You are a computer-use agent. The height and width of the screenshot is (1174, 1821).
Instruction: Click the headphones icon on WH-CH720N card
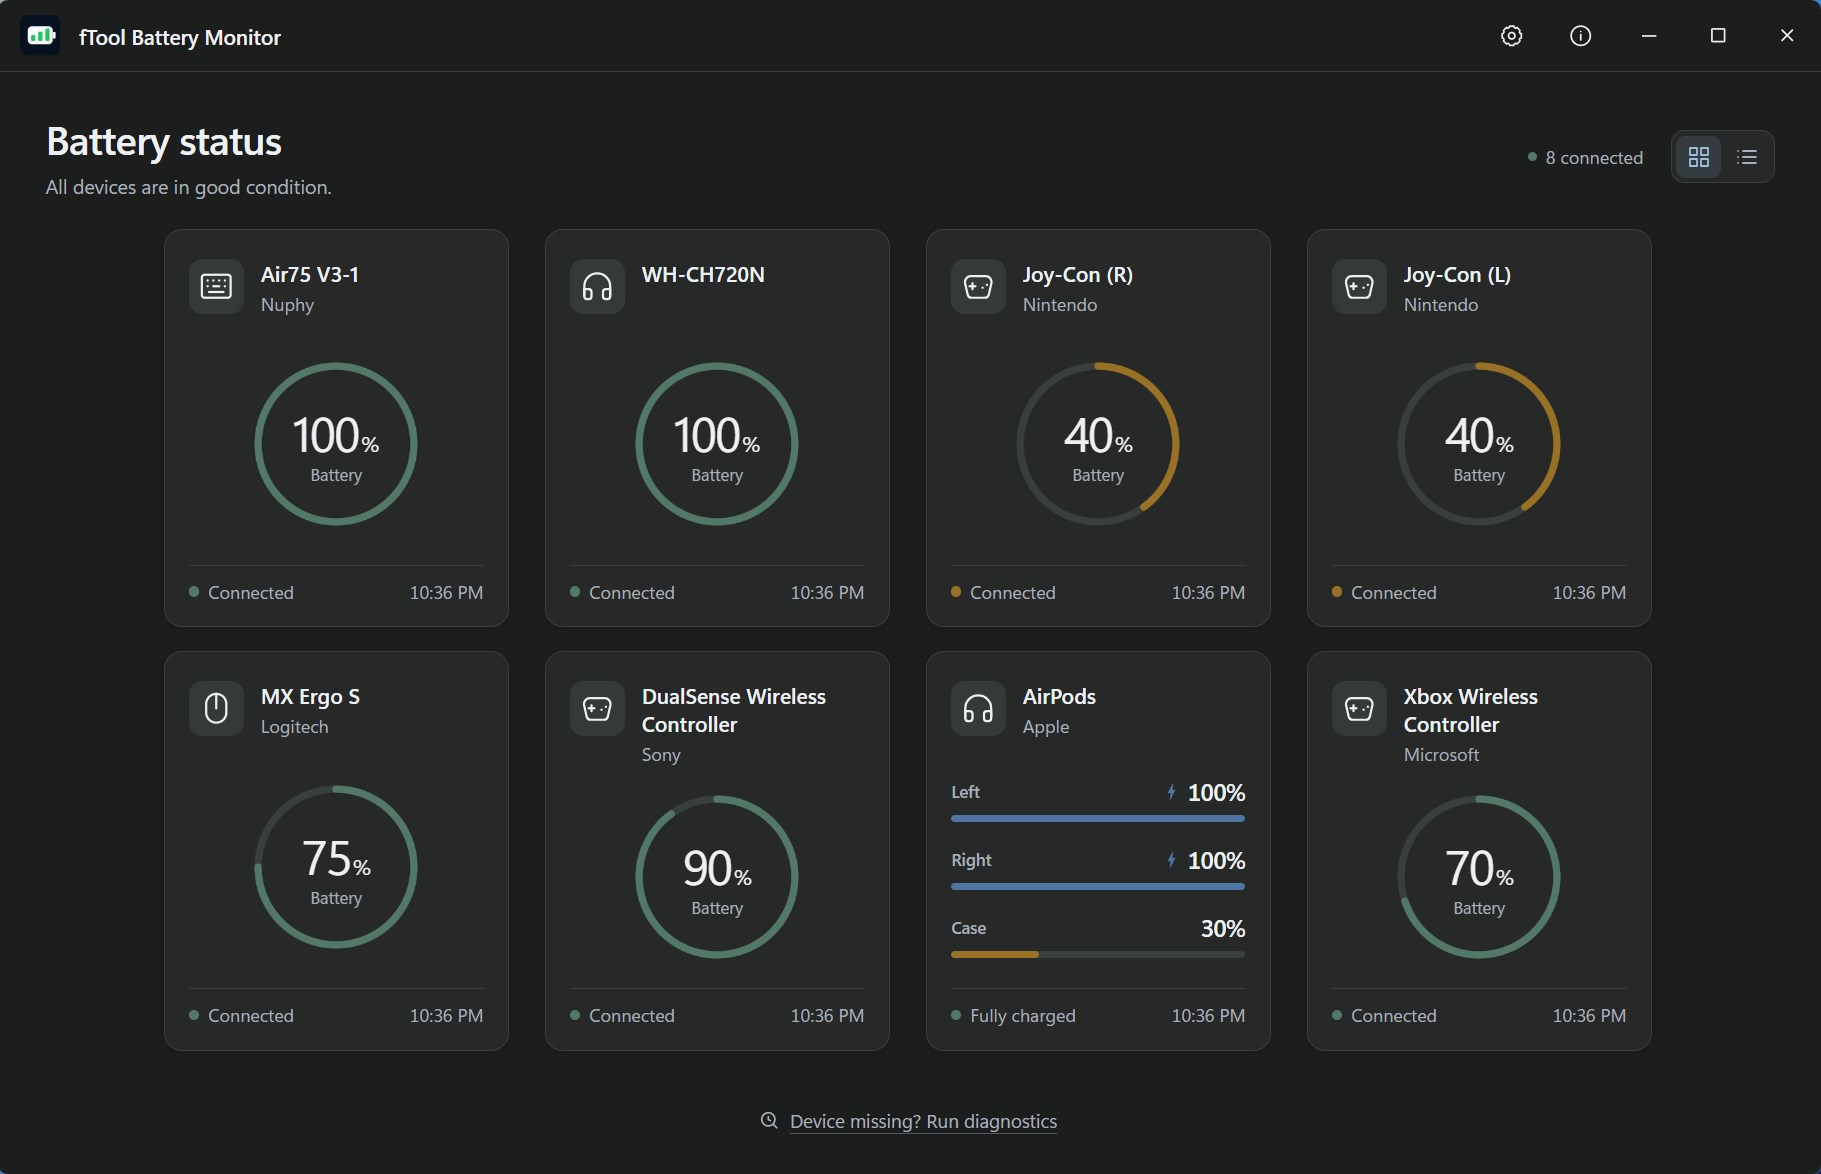pos(597,287)
